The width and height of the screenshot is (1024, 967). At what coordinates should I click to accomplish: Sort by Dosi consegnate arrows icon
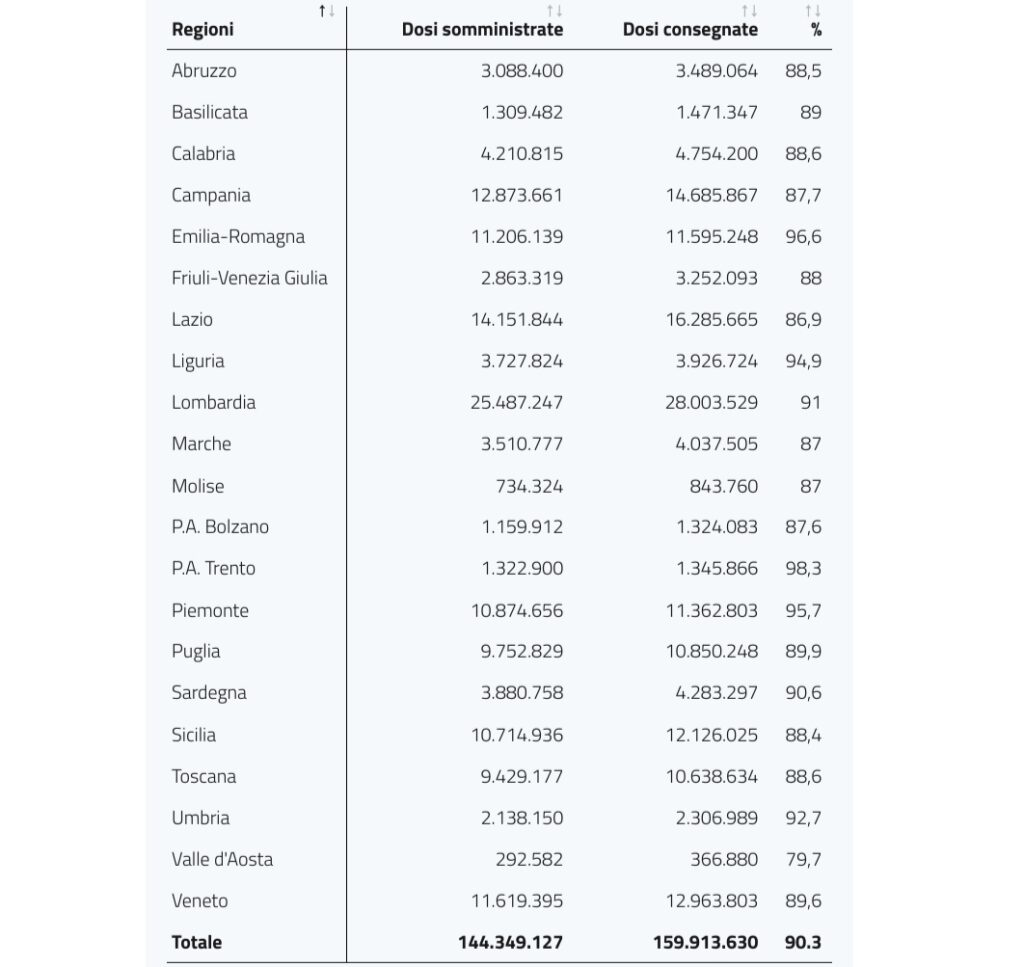pos(749,11)
